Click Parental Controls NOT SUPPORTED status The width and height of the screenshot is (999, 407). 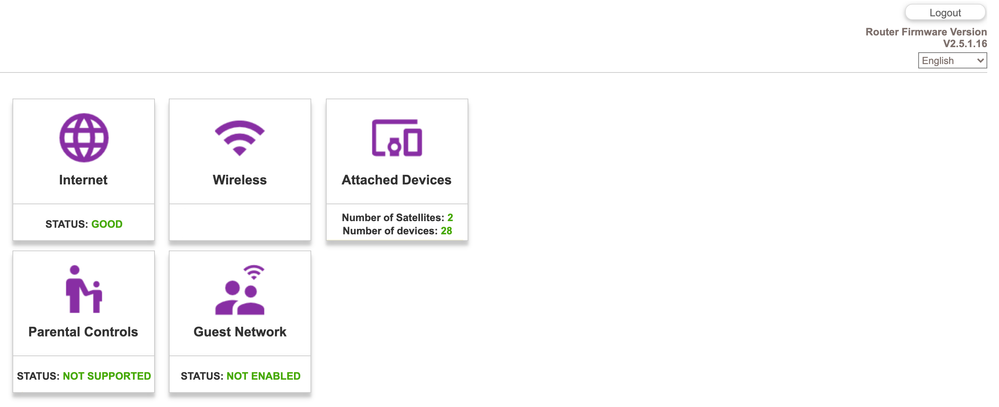84,376
